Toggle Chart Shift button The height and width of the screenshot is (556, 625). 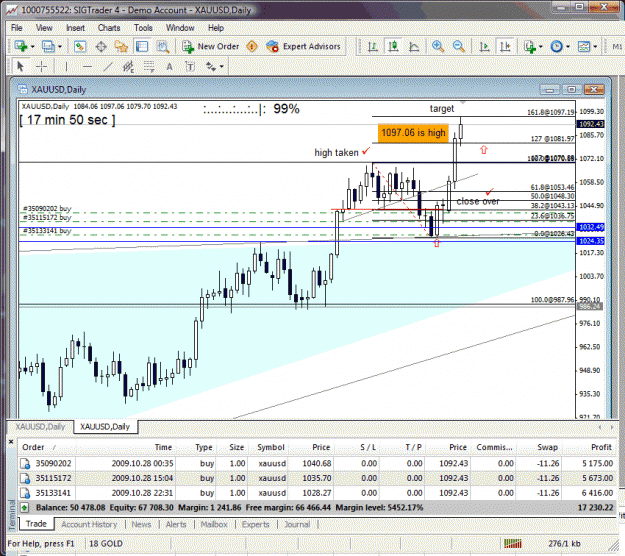pyautogui.click(x=505, y=47)
